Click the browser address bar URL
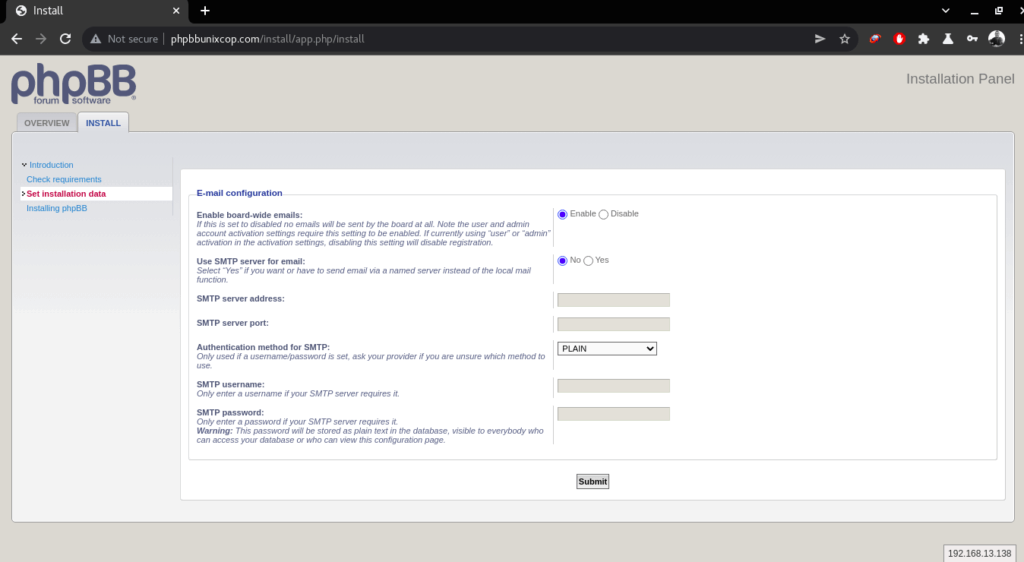This screenshot has width=1024, height=562. [267, 39]
